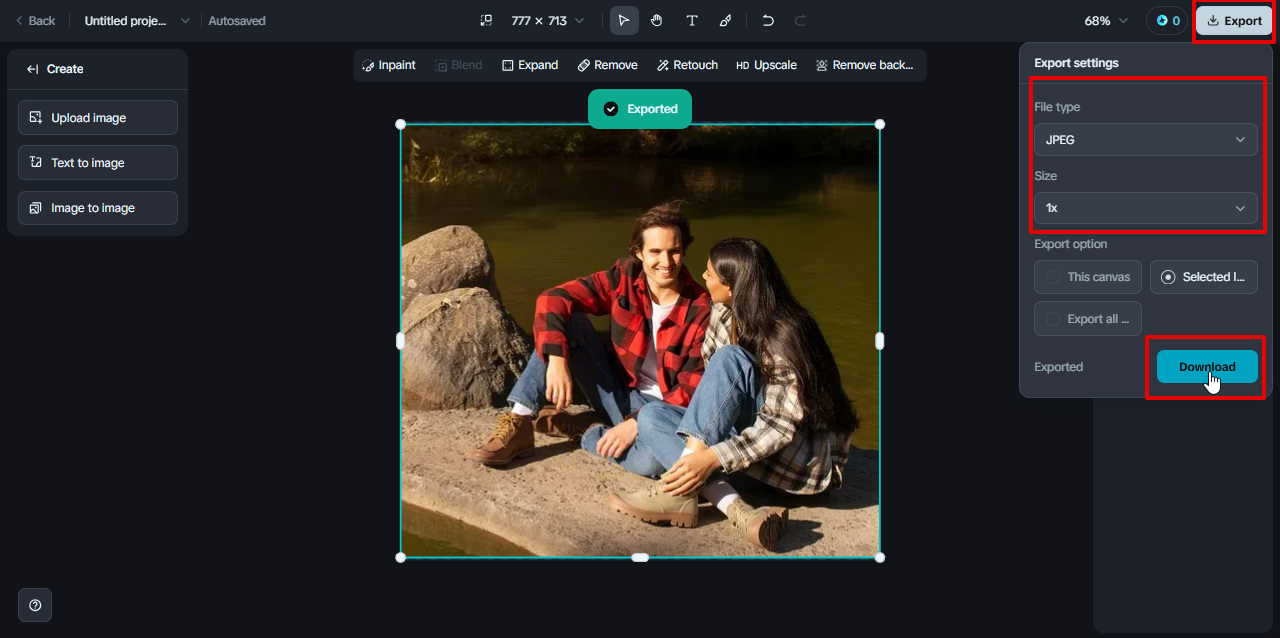
Task: Click the undo arrow
Action: (767, 20)
